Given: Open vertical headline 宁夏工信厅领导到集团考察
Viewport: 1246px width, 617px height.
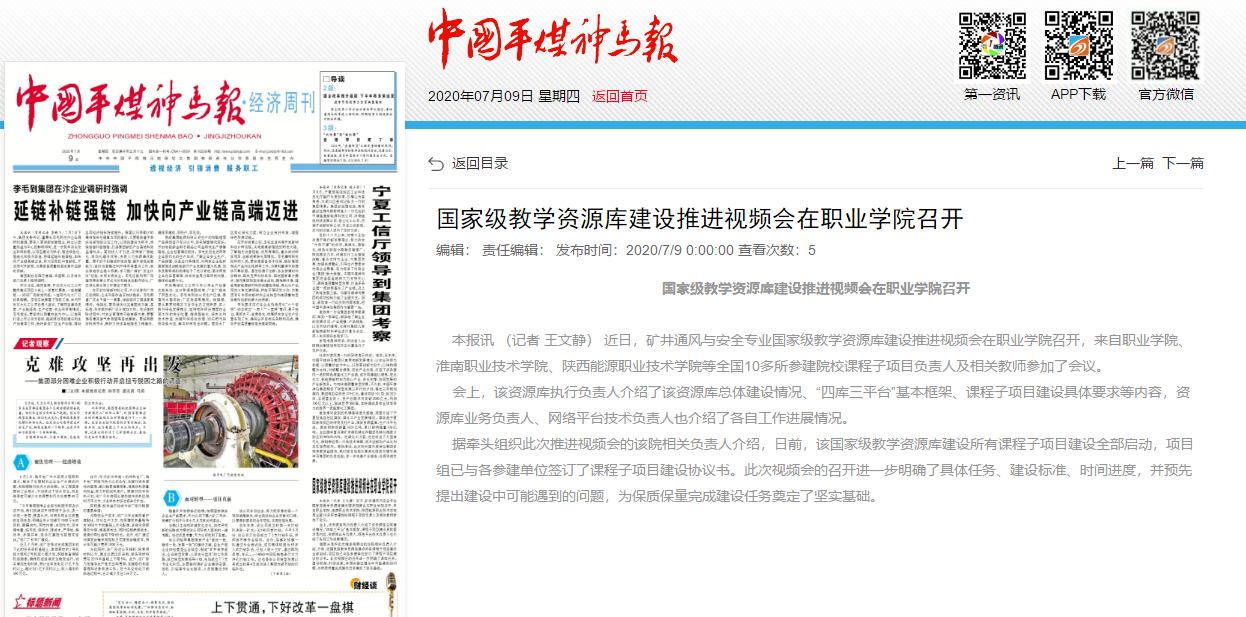Looking at the screenshot, I should click(x=381, y=263).
